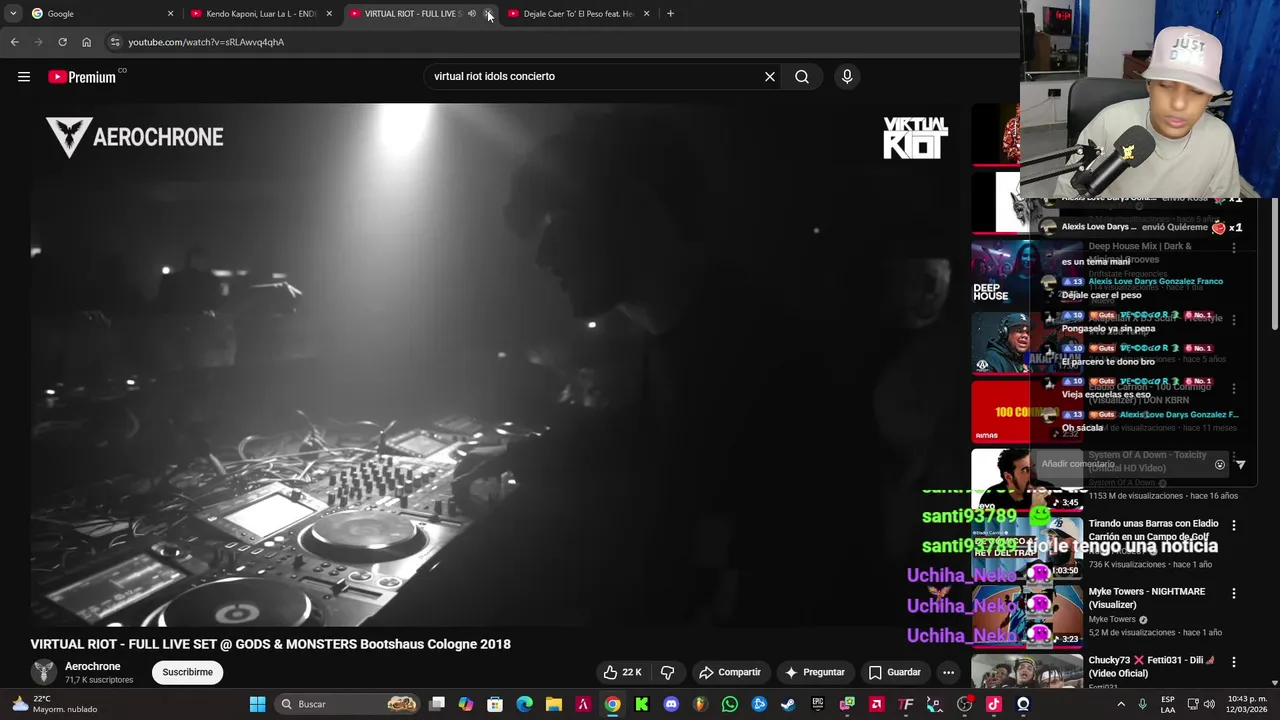Save video with Guardar button
This screenshot has height=720, width=1280.
[894, 672]
